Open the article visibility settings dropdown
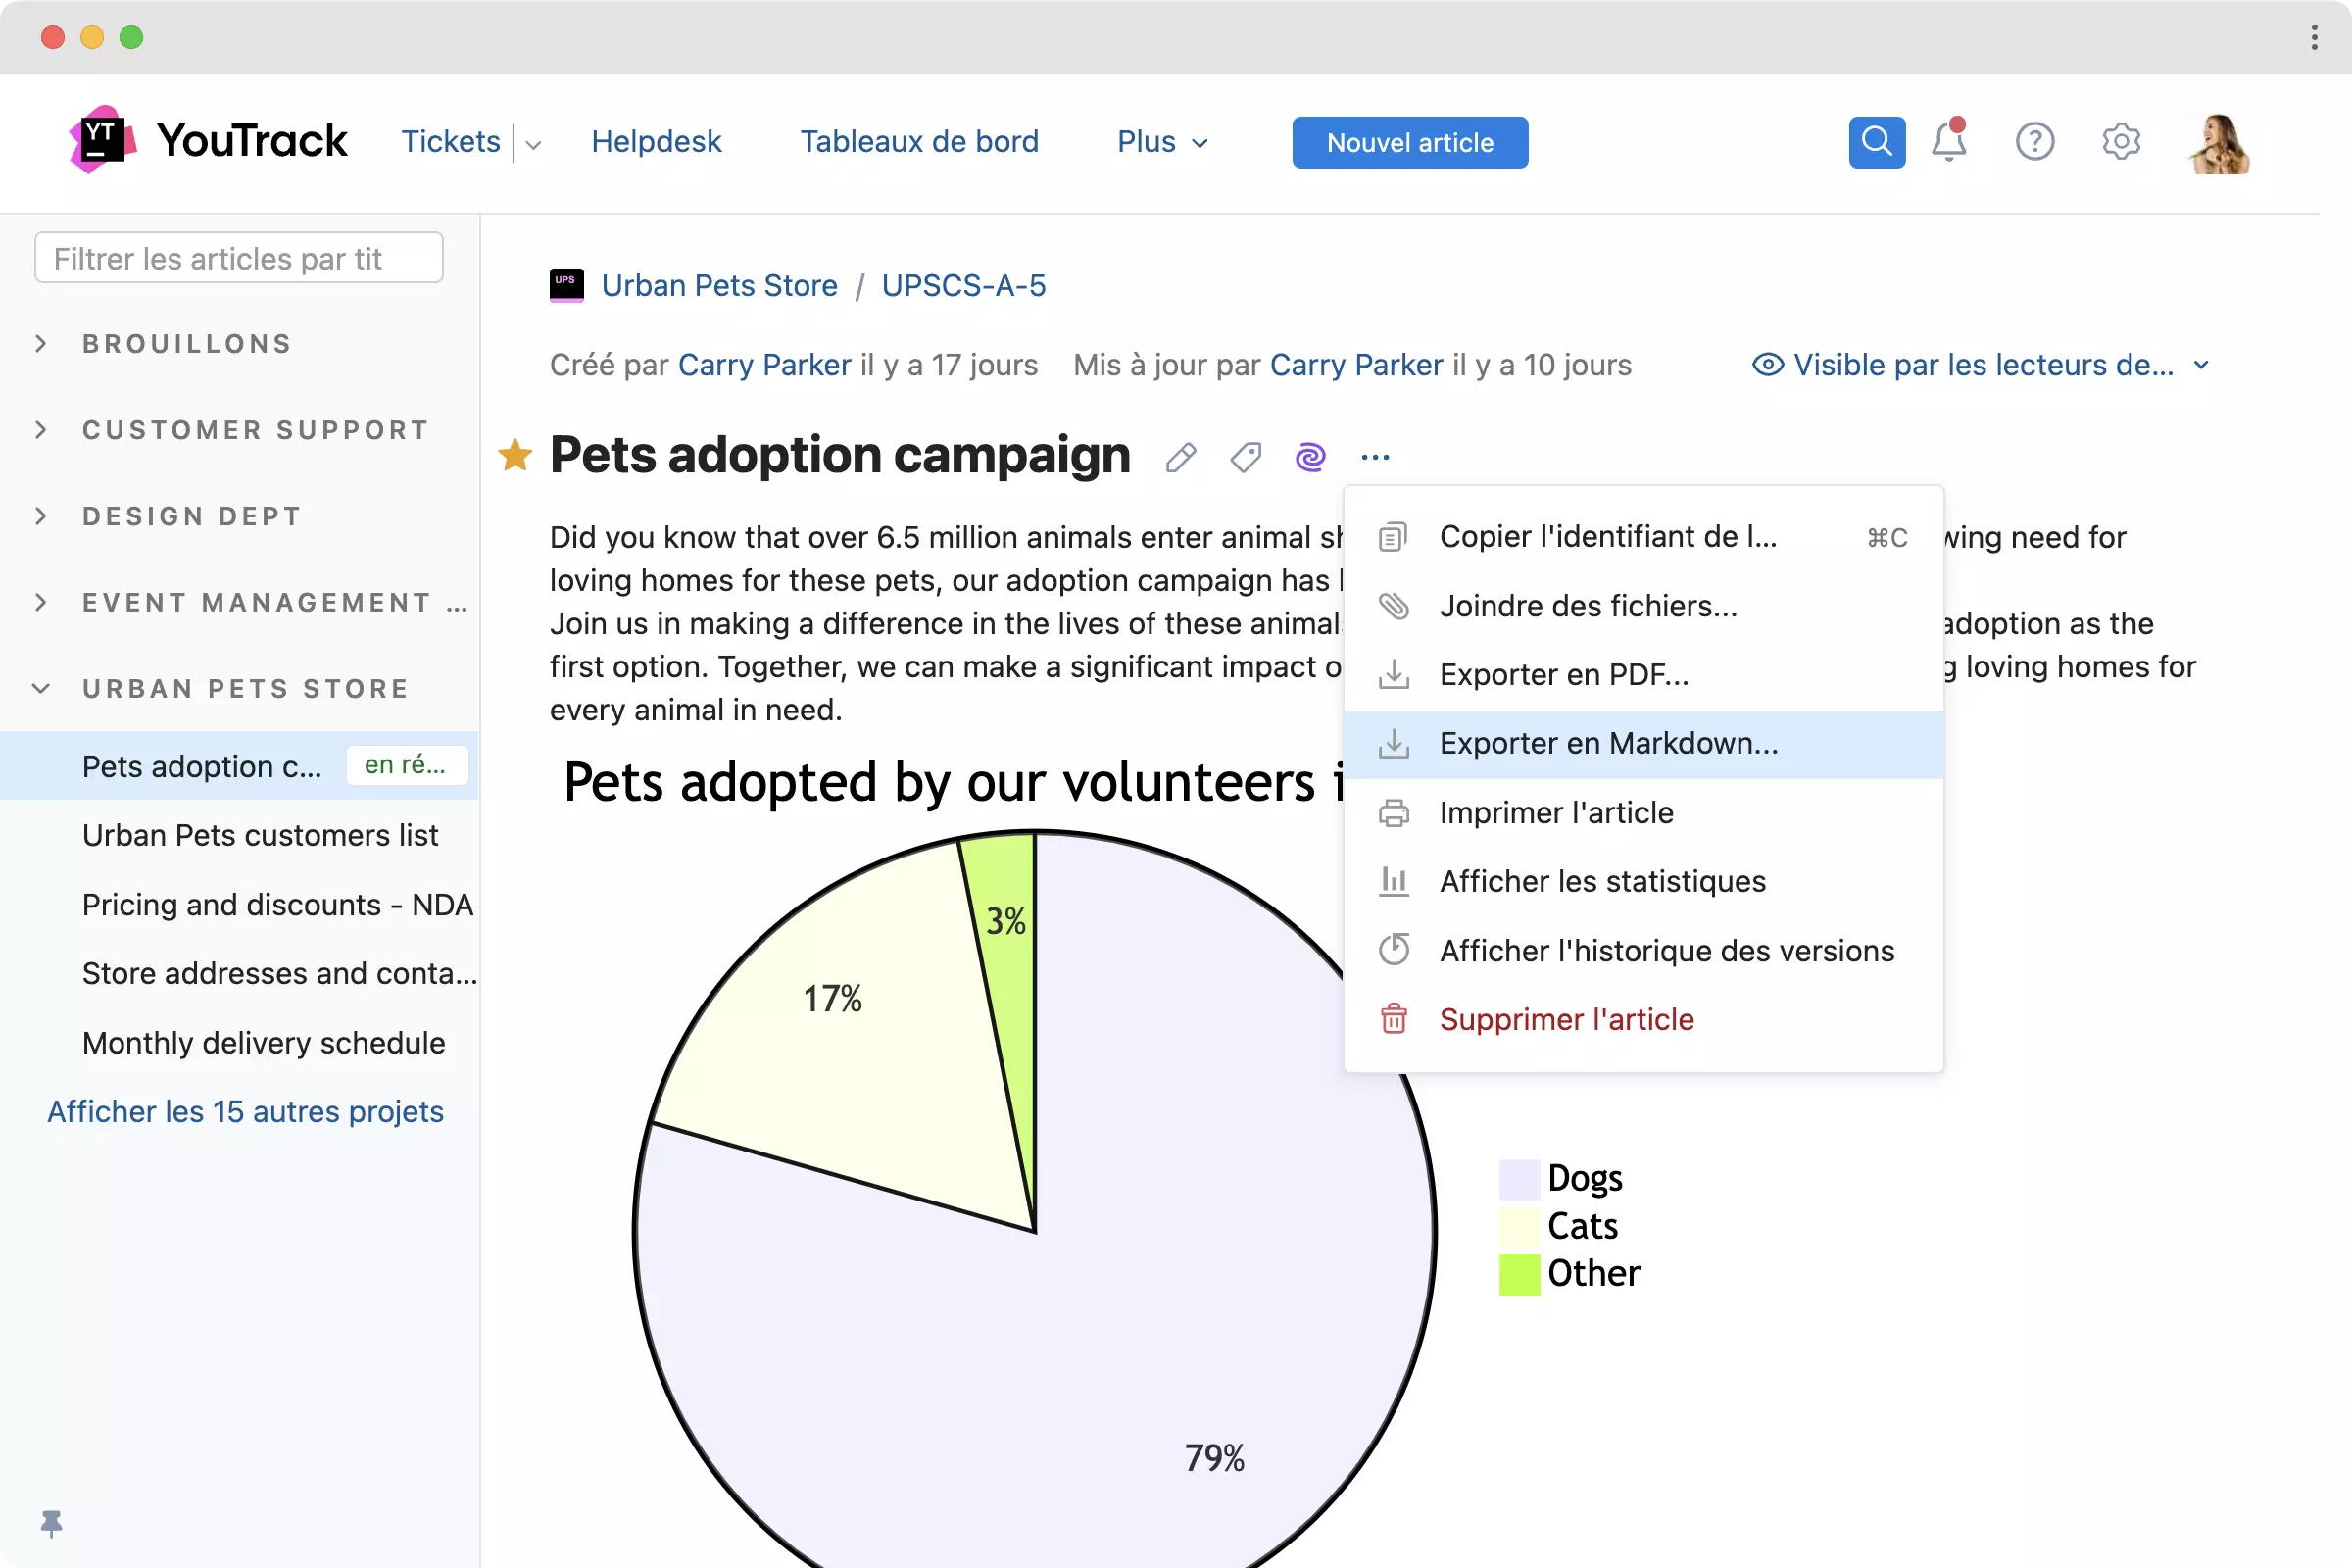 (1980, 365)
